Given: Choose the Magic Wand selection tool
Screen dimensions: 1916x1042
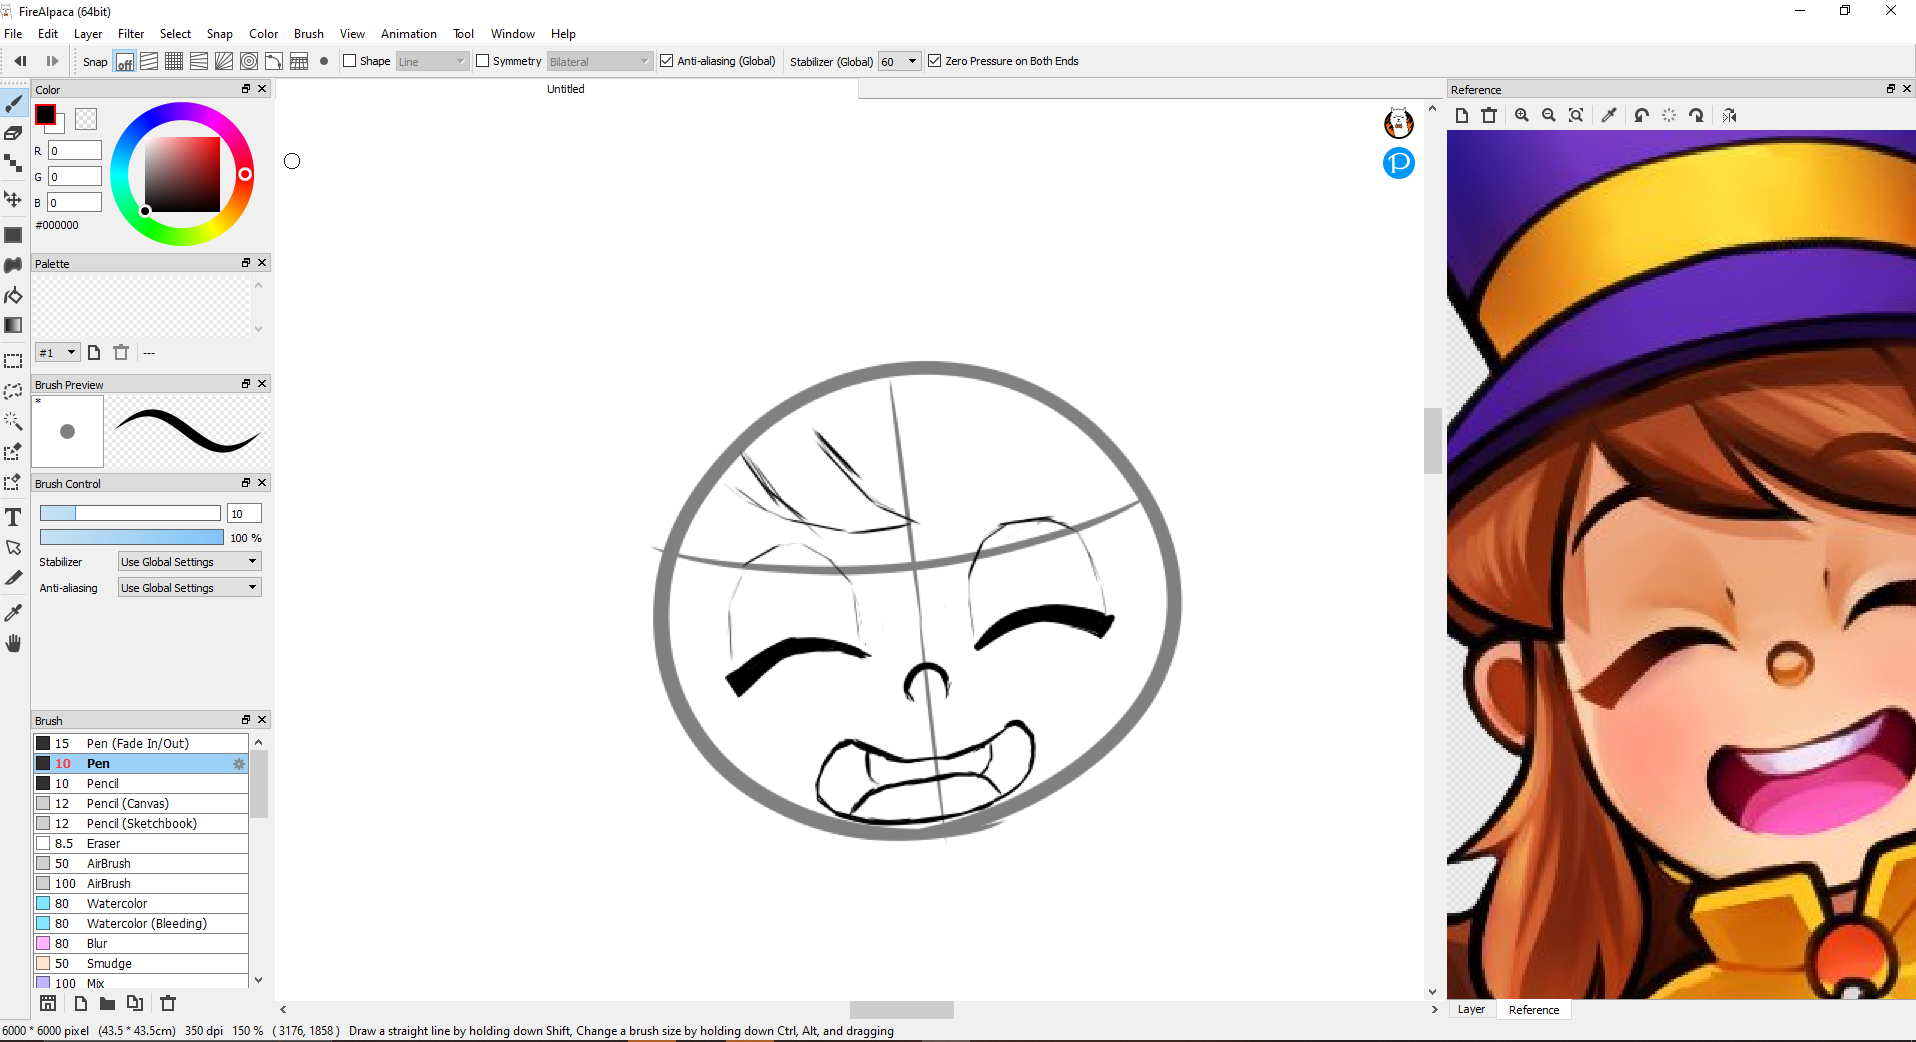Looking at the screenshot, I should (13, 421).
